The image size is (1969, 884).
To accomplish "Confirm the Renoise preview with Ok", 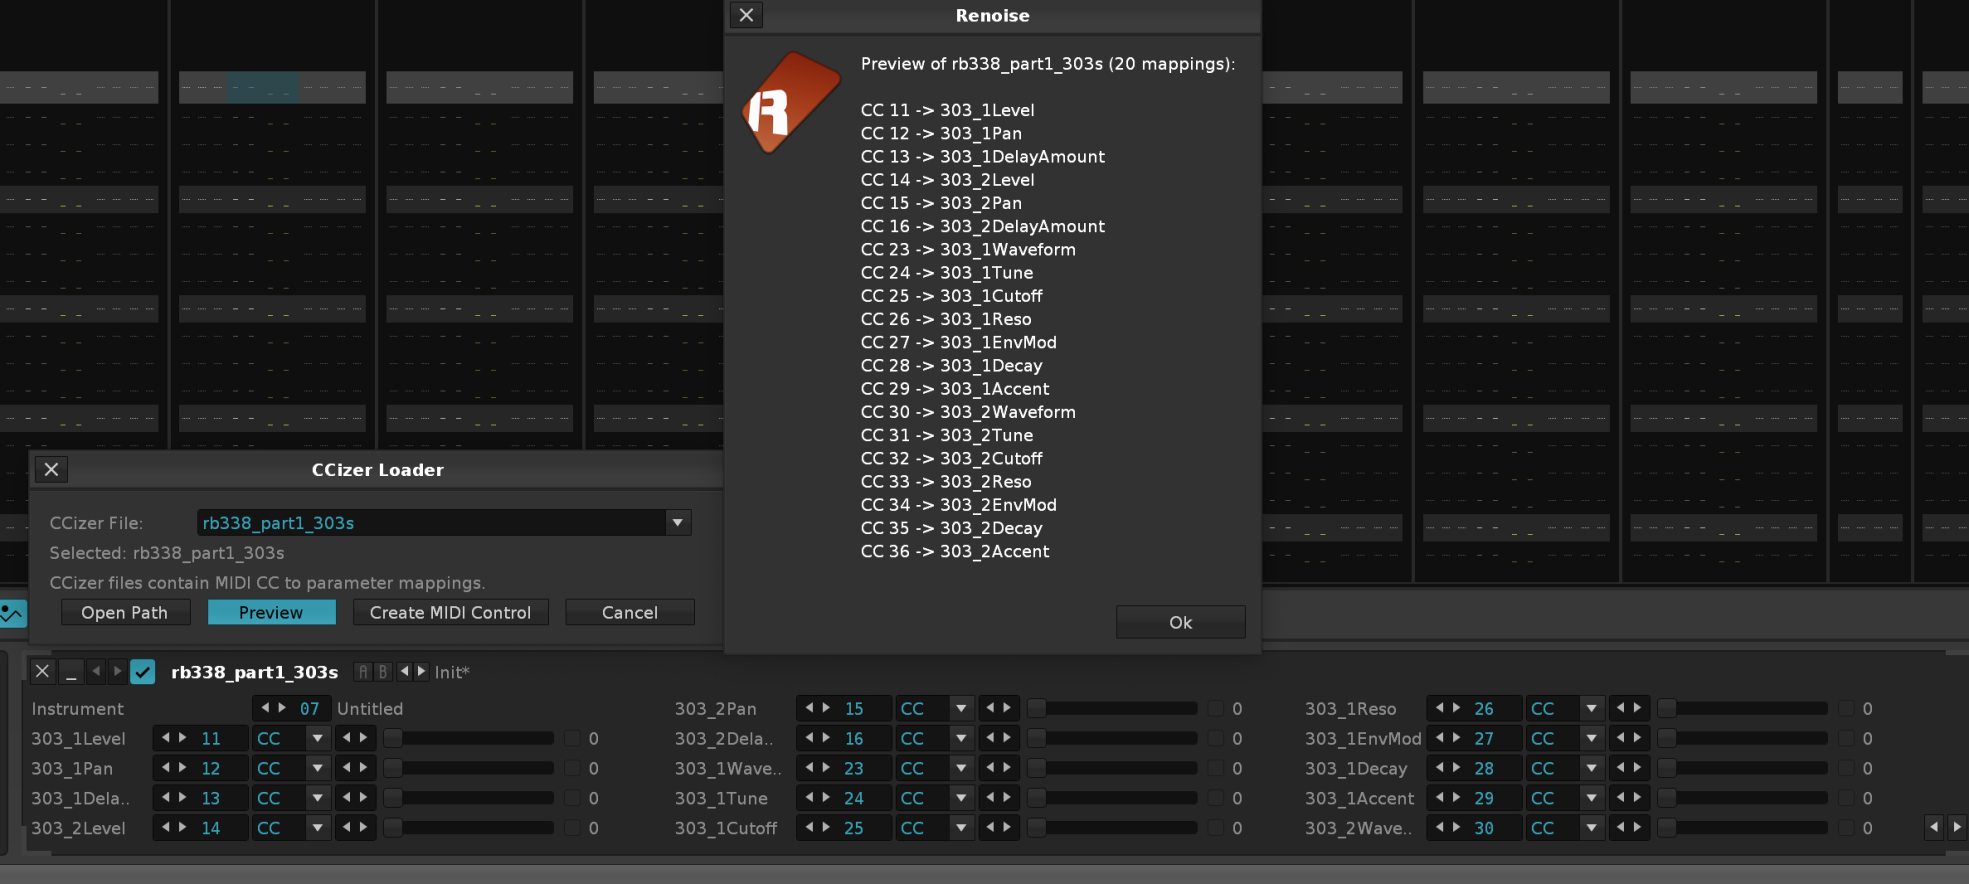I will point(1180,622).
